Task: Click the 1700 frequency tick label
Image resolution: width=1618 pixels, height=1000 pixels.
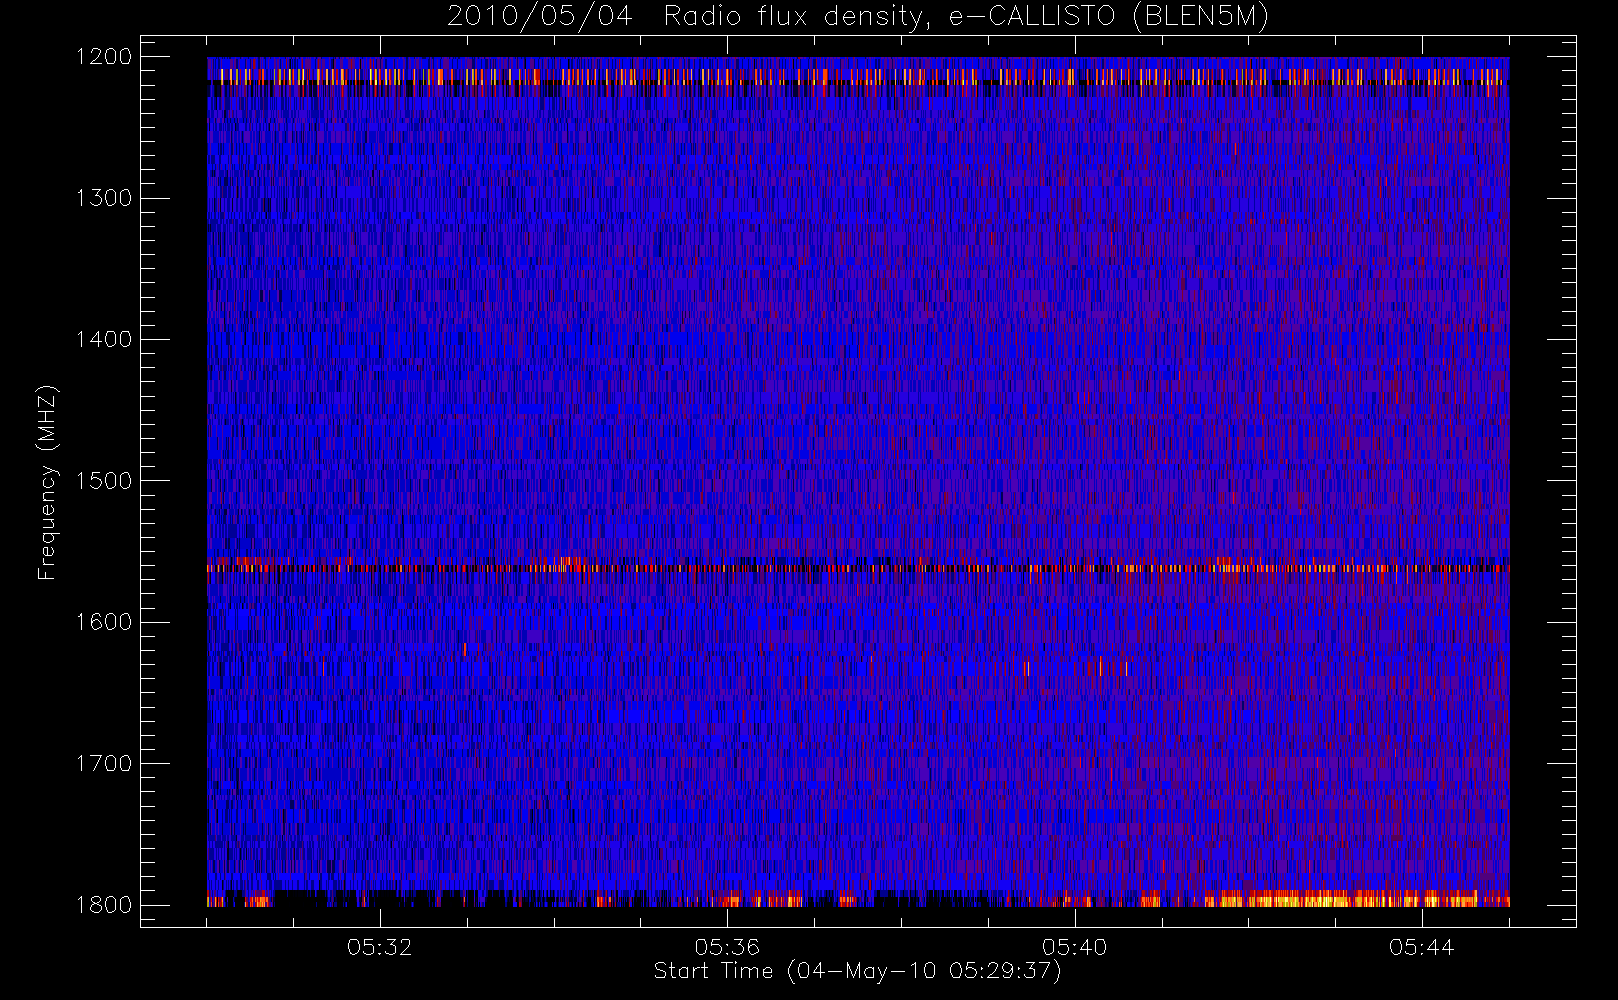Action: click(104, 764)
